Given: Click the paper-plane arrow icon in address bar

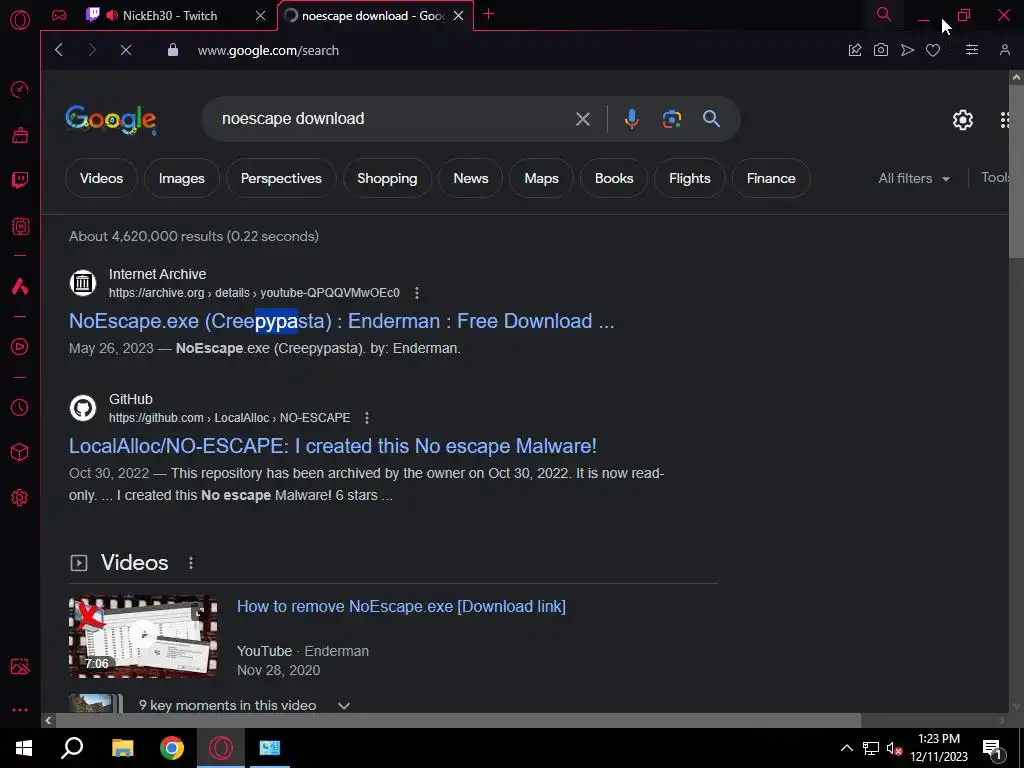Looking at the screenshot, I should tap(907, 50).
